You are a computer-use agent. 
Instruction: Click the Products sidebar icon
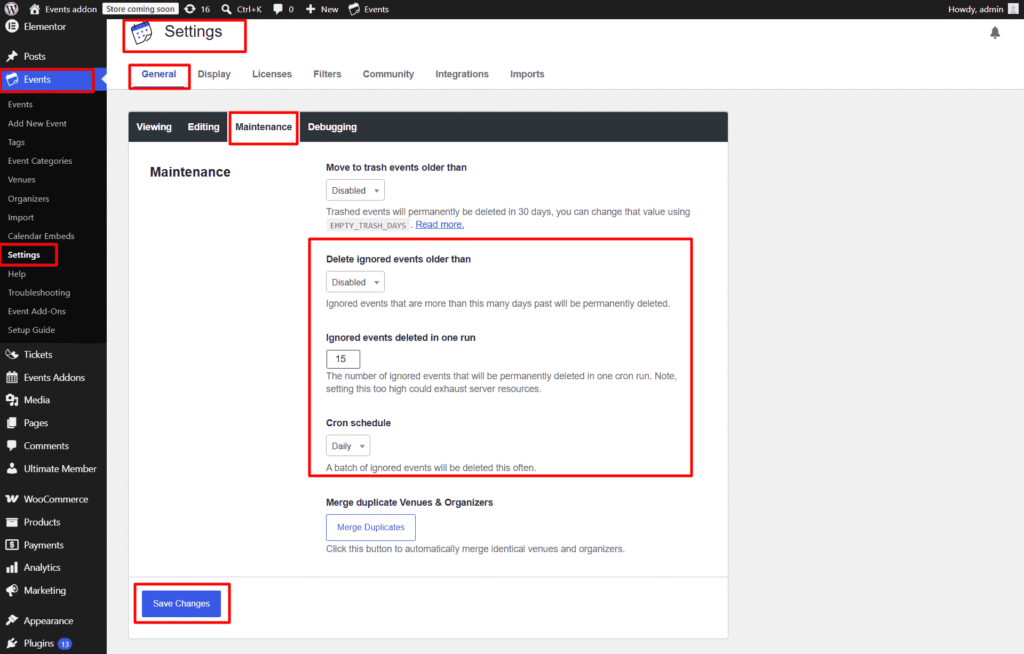click(12, 522)
